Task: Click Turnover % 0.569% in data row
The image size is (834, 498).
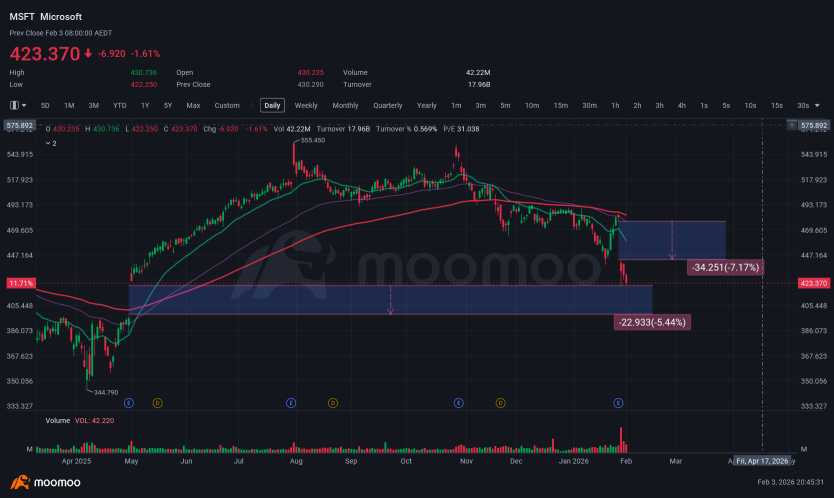Action: (x=406, y=129)
